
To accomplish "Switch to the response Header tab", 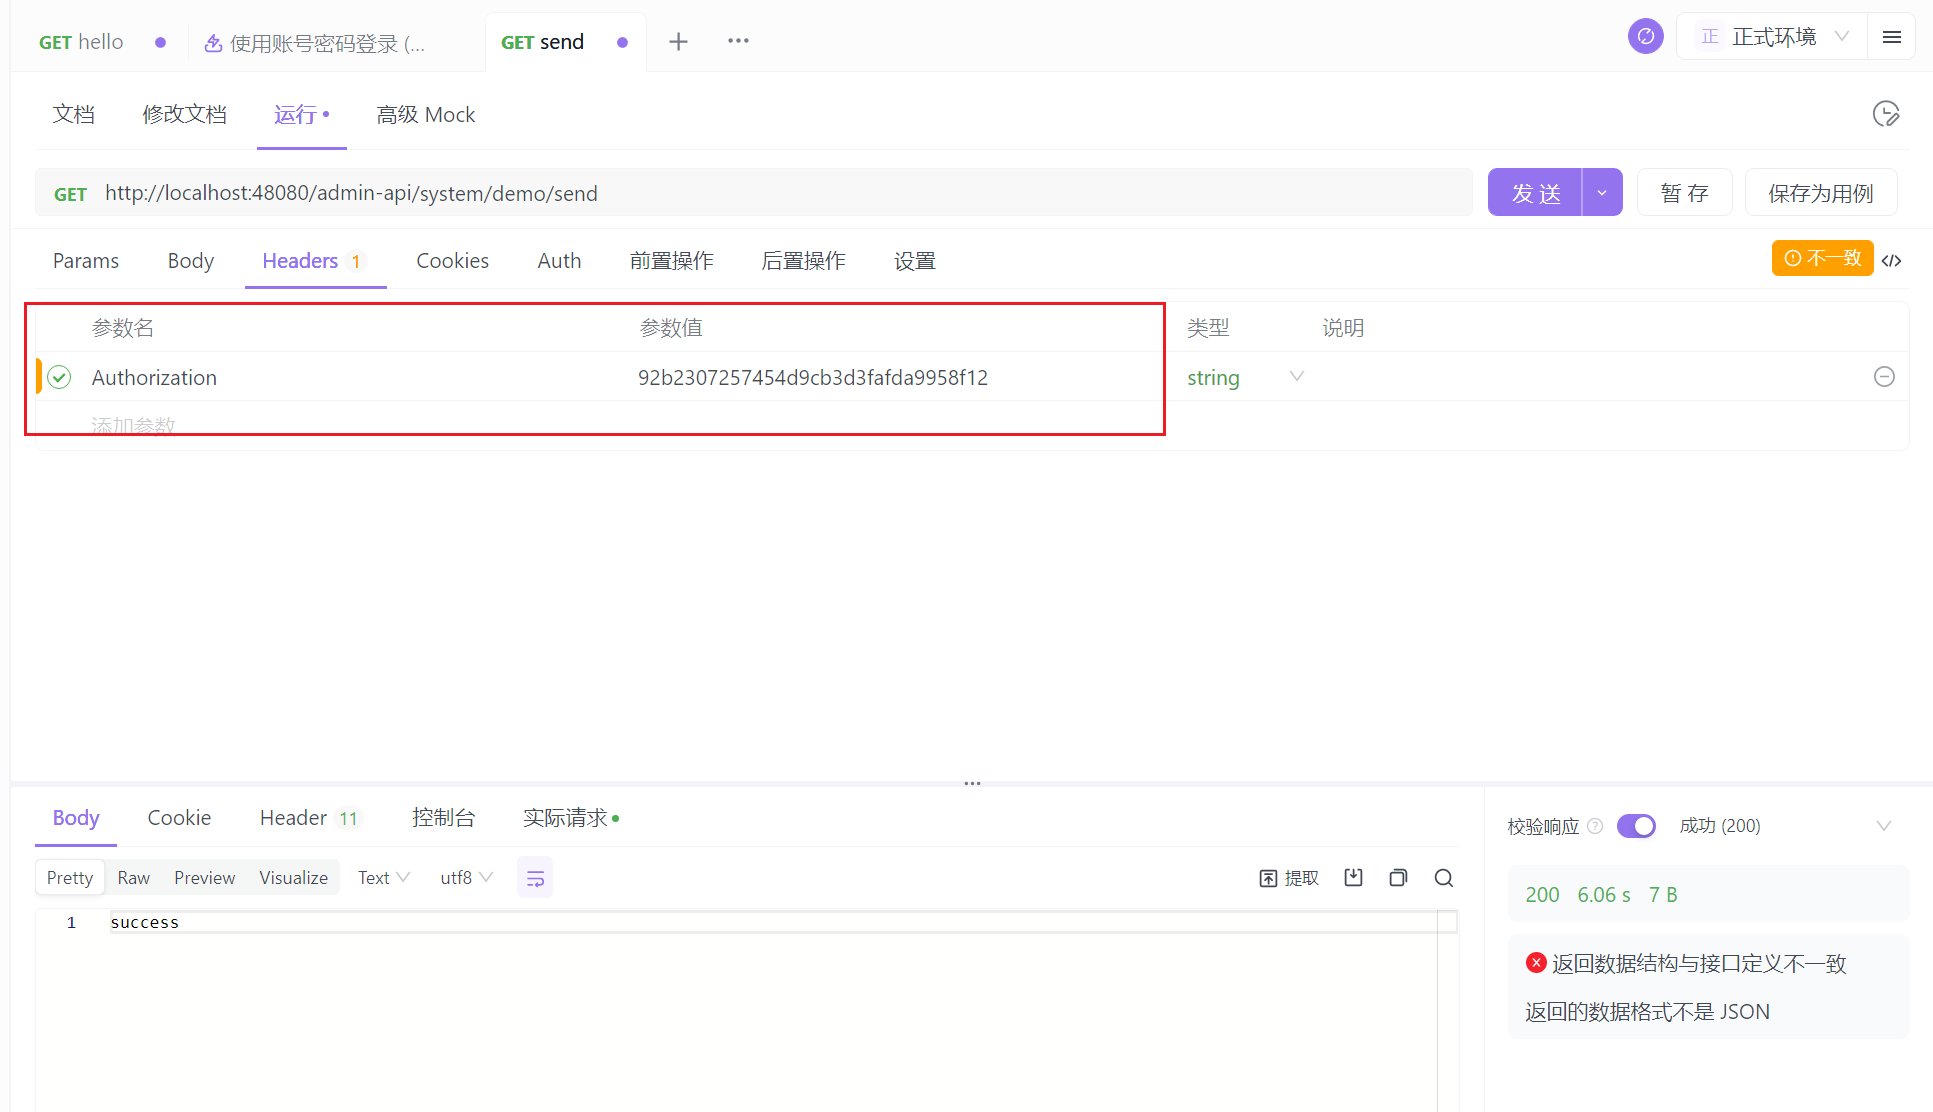I will point(308,818).
